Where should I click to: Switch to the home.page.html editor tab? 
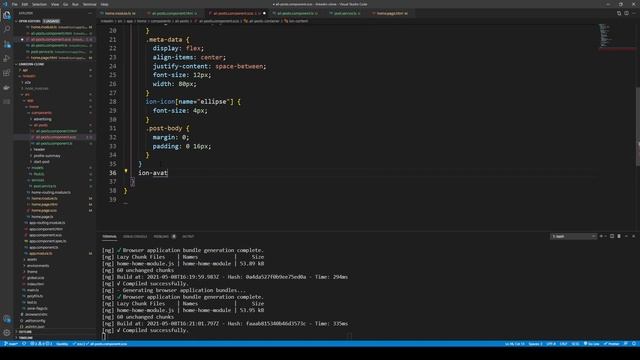point(391,13)
